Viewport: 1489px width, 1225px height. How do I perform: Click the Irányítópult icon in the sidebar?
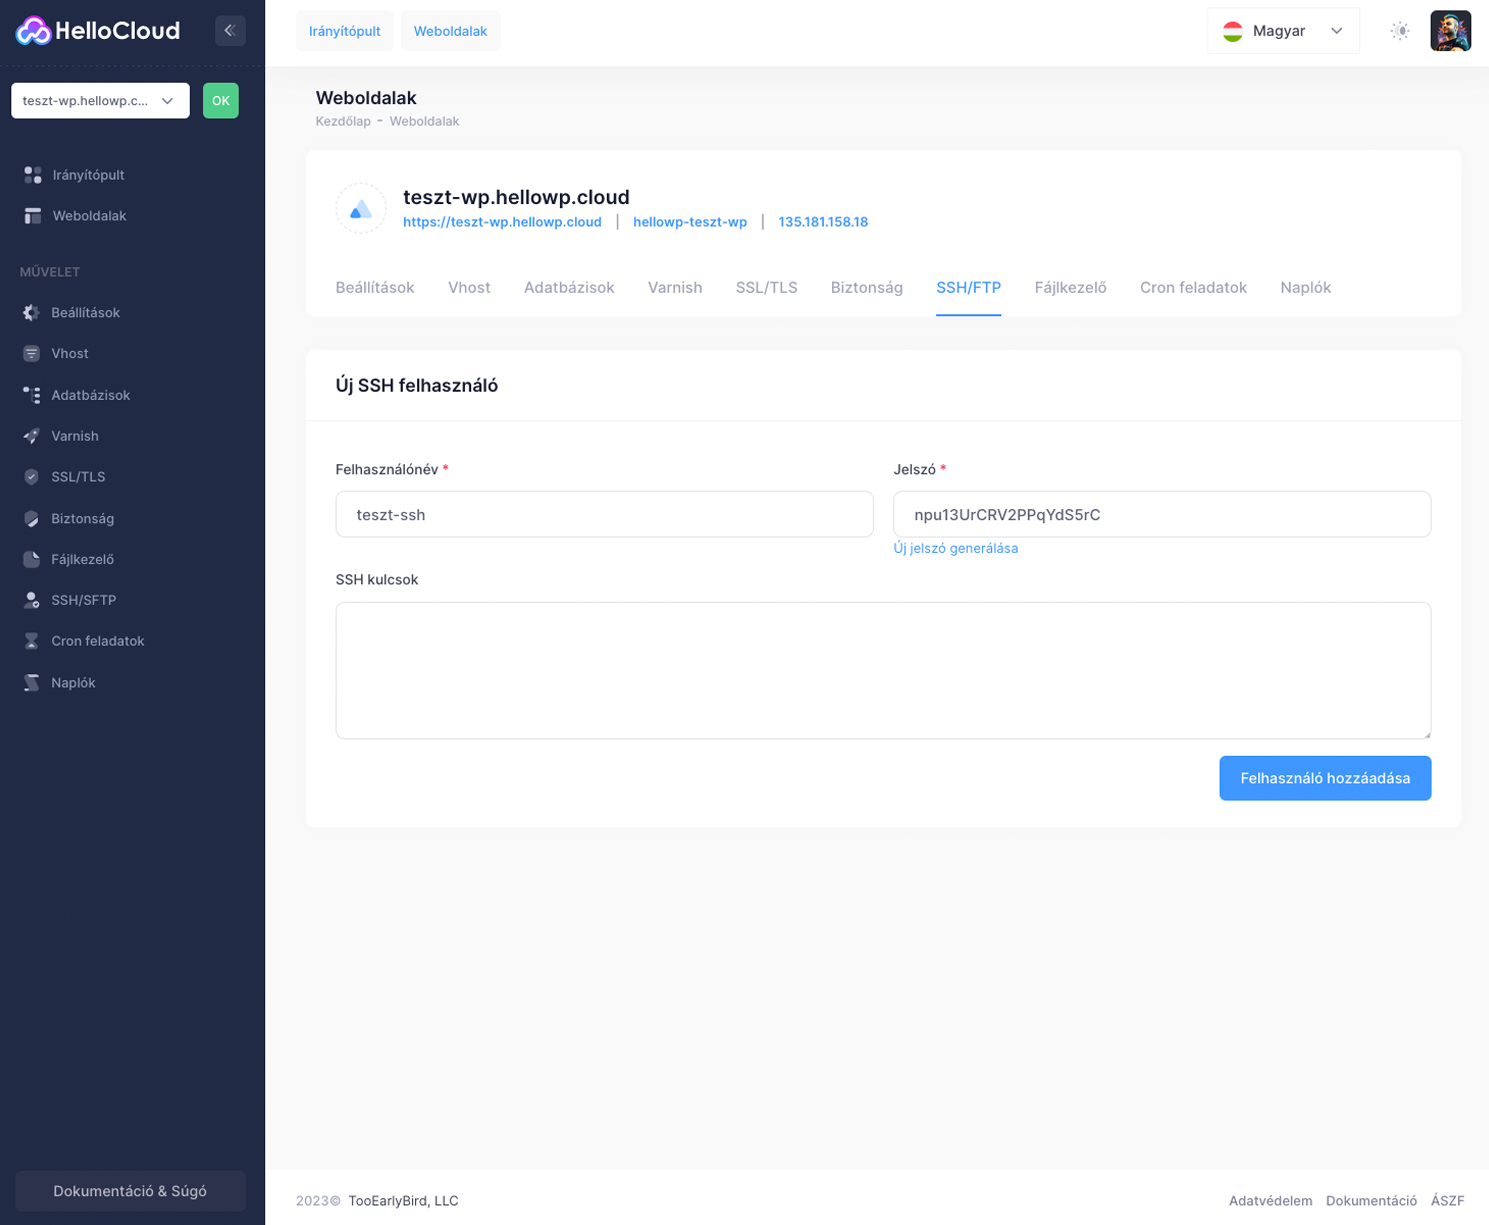[x=33, y=175]
